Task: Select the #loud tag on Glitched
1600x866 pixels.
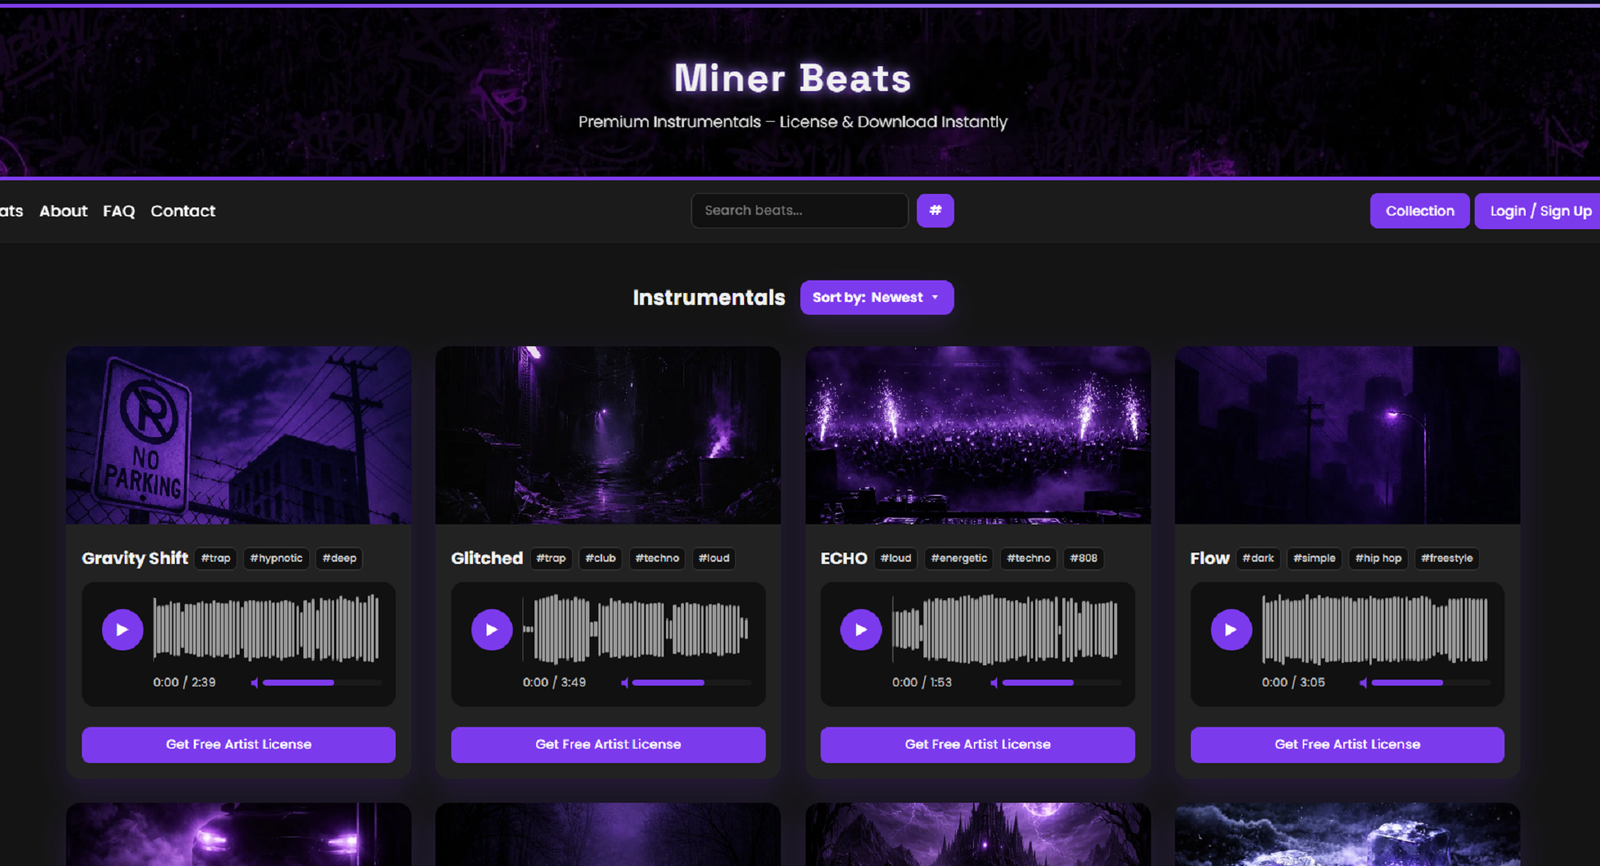Action: (714, 559)
